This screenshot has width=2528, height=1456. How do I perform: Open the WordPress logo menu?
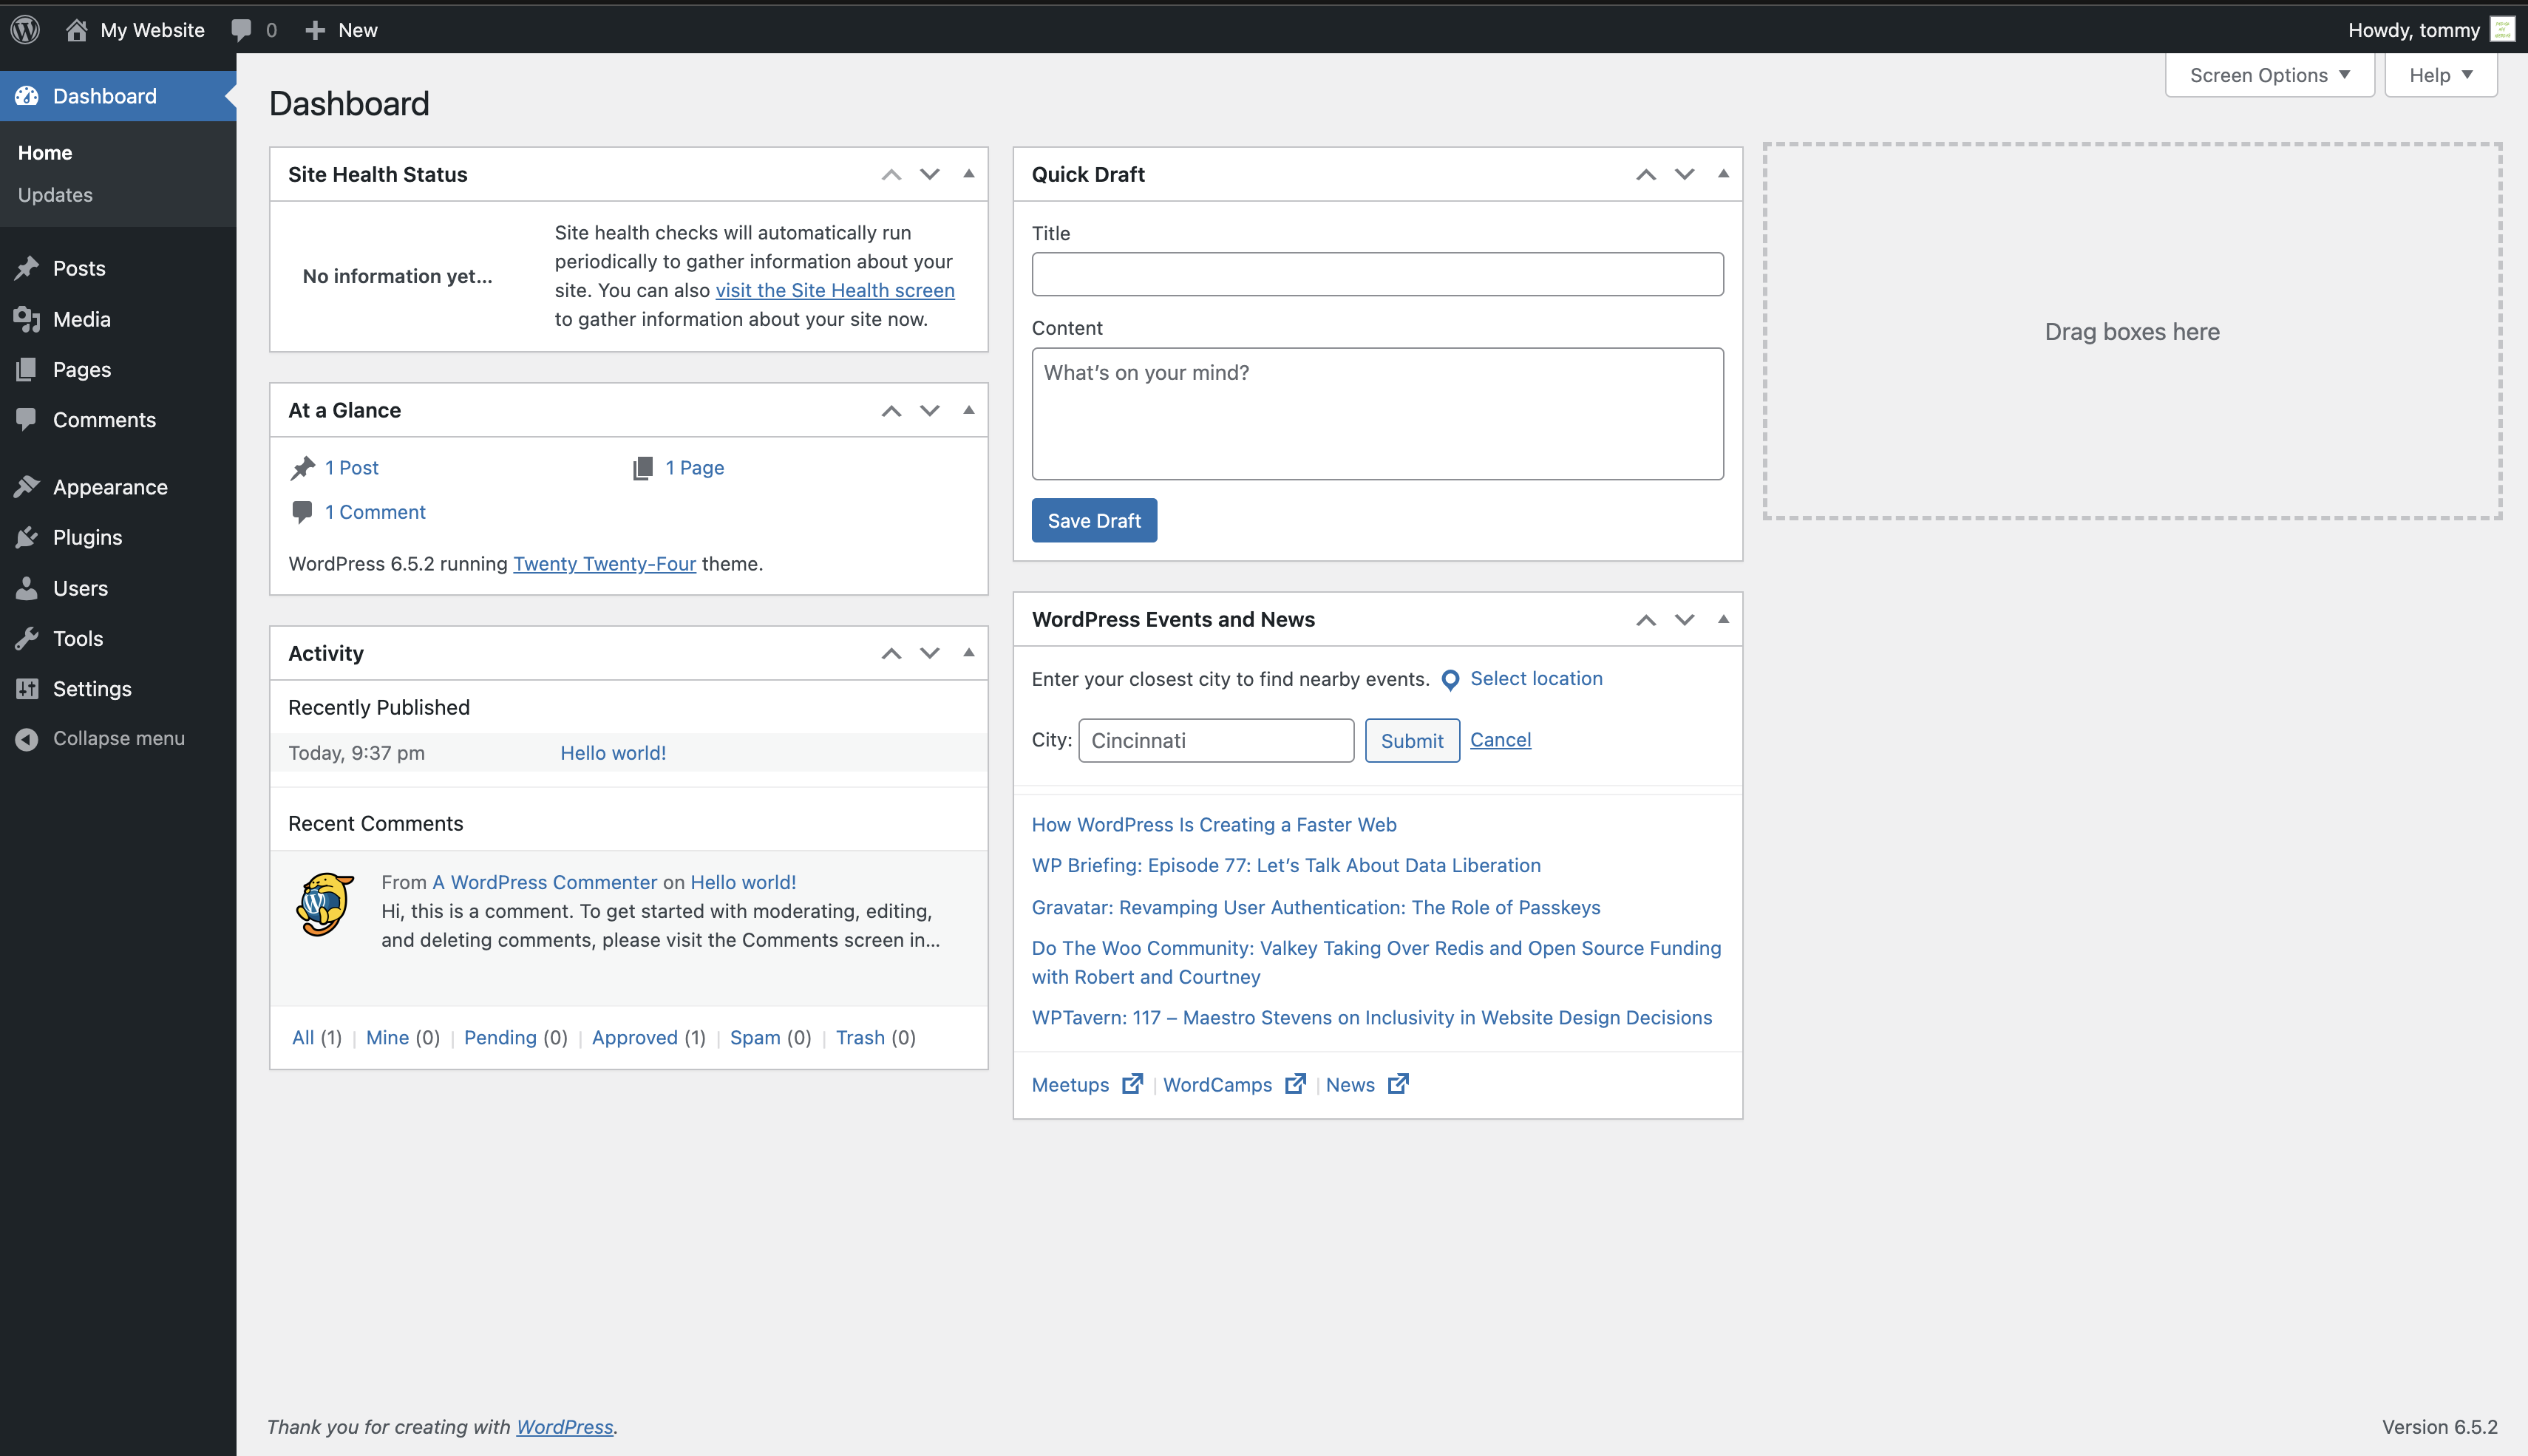pos(25,29)
